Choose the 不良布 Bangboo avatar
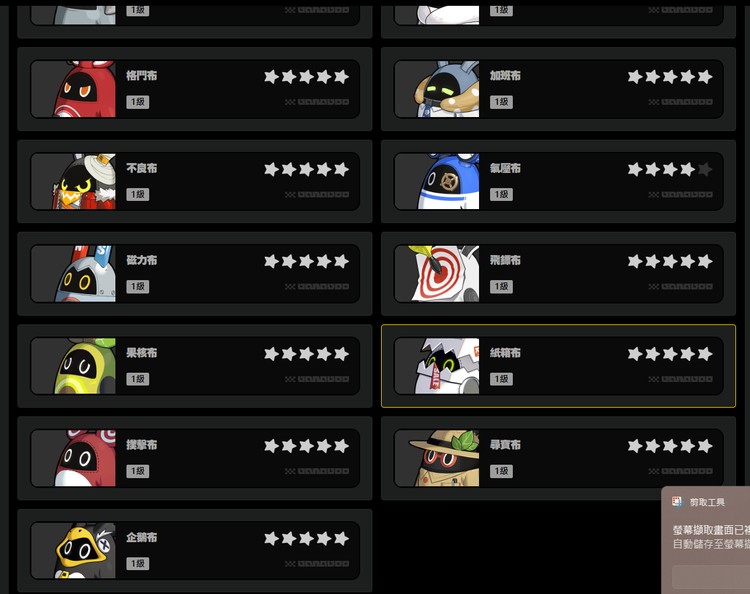This screenshot has width=750, height=594. coord(84,181)
